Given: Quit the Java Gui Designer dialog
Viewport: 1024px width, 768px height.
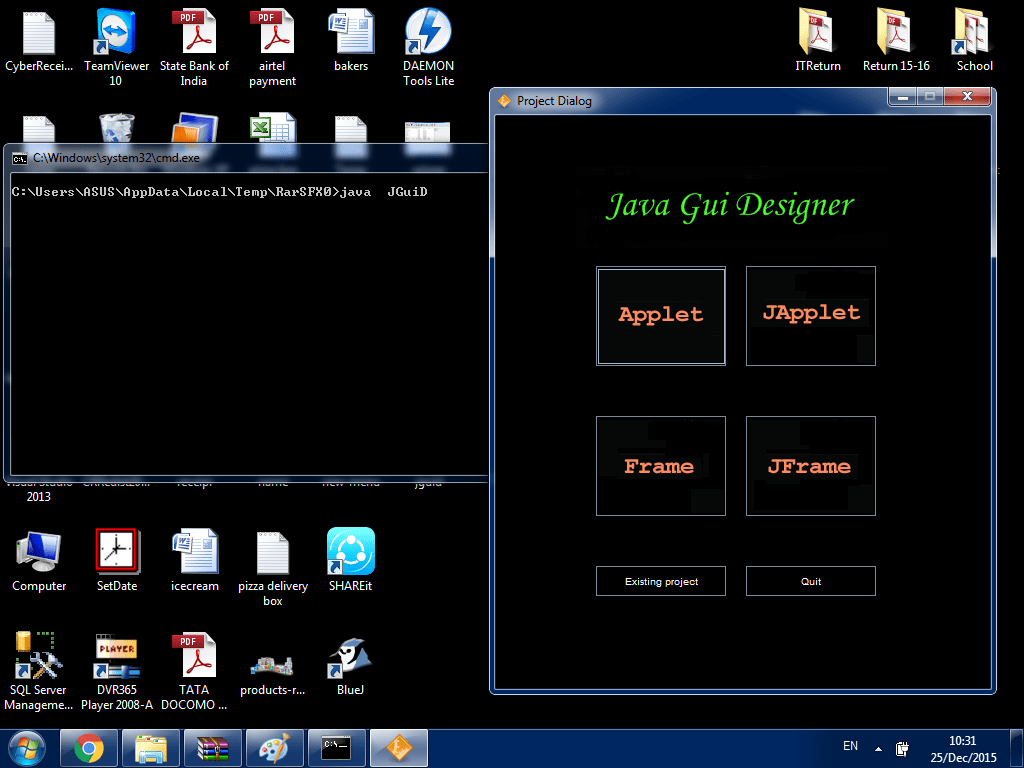Looking at the screenshot, I should 810,580.
